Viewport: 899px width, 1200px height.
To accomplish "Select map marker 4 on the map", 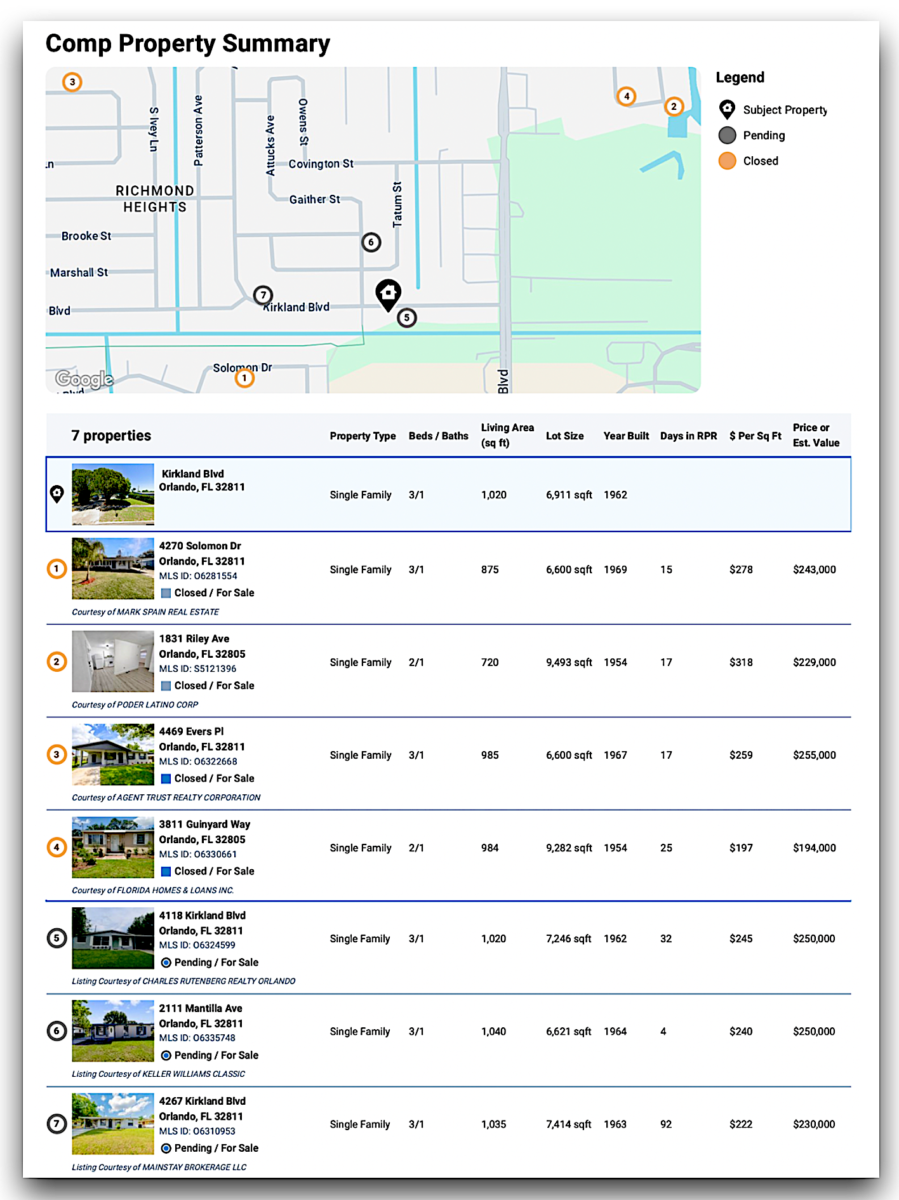I will (626, 96).
